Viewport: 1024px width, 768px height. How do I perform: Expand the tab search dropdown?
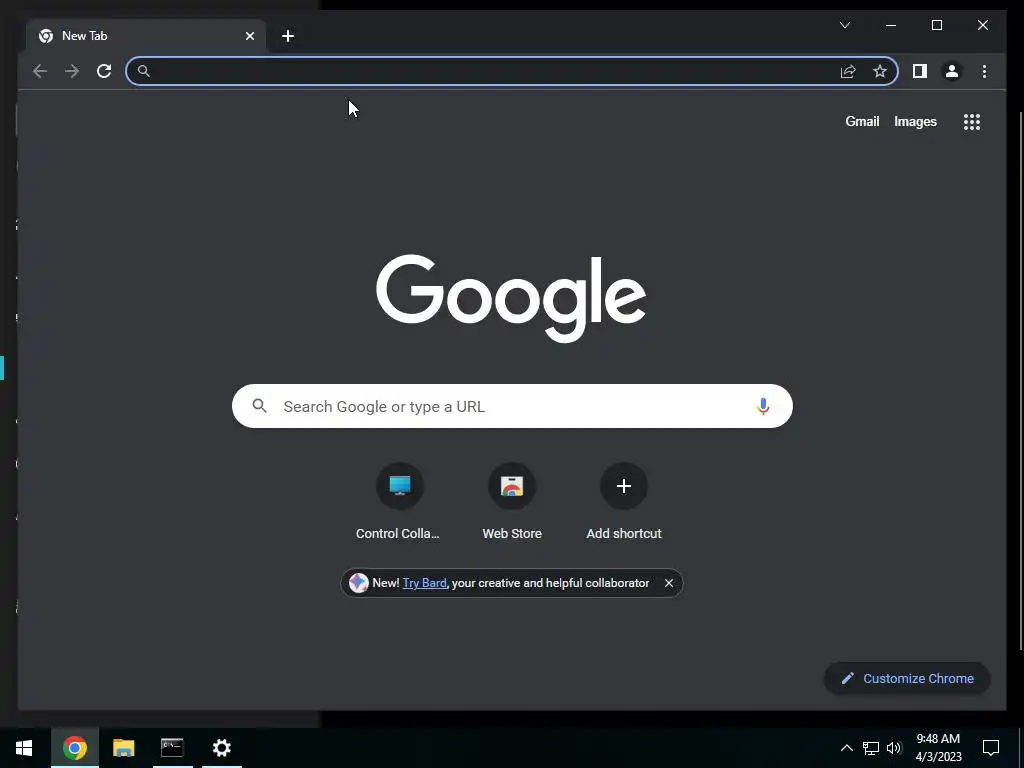(x=844, y=25)
